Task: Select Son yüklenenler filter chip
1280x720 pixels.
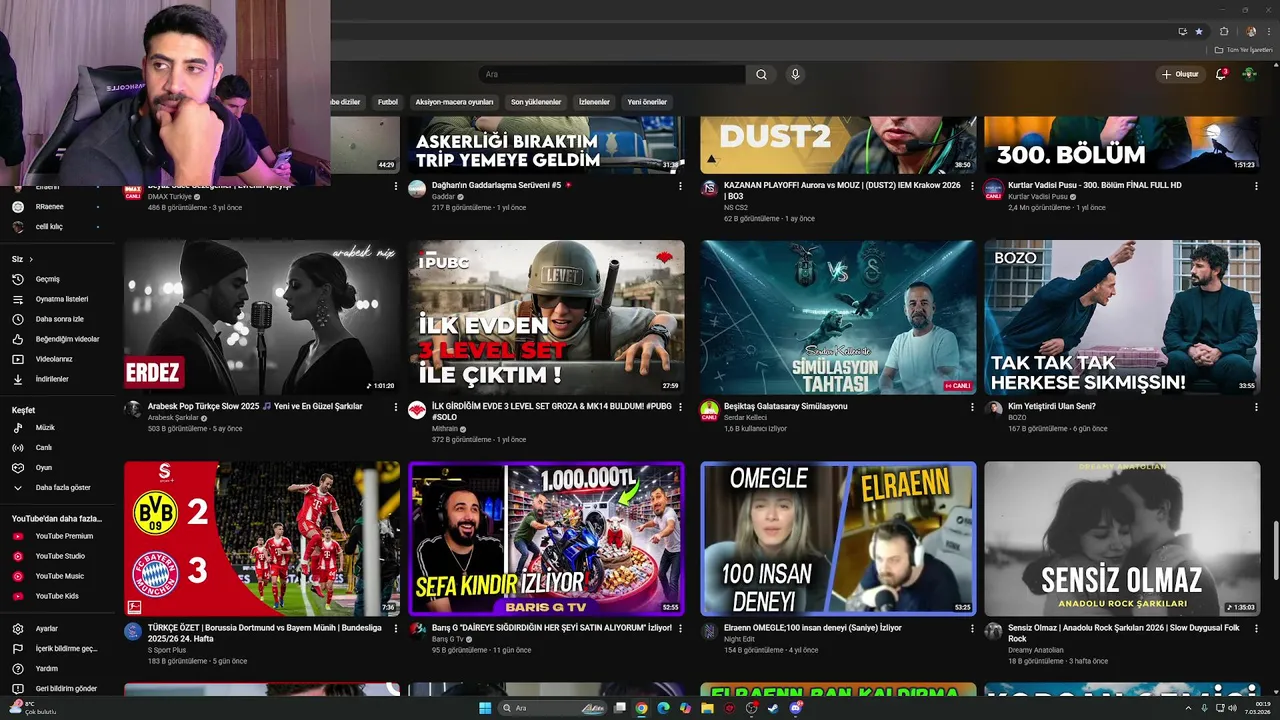Action: coord(536,102)
